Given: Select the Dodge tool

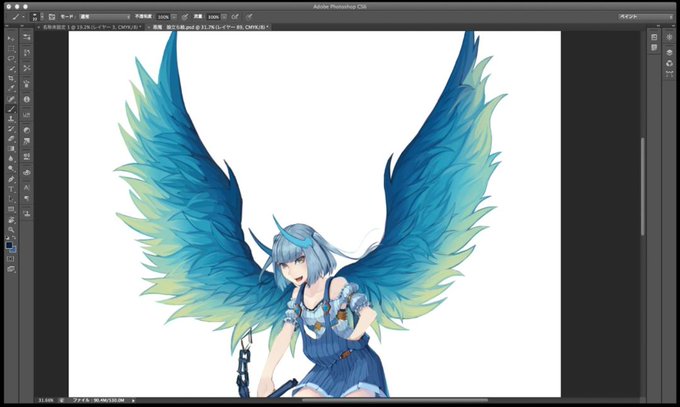Looking at the screenshot, I should 11,169.
